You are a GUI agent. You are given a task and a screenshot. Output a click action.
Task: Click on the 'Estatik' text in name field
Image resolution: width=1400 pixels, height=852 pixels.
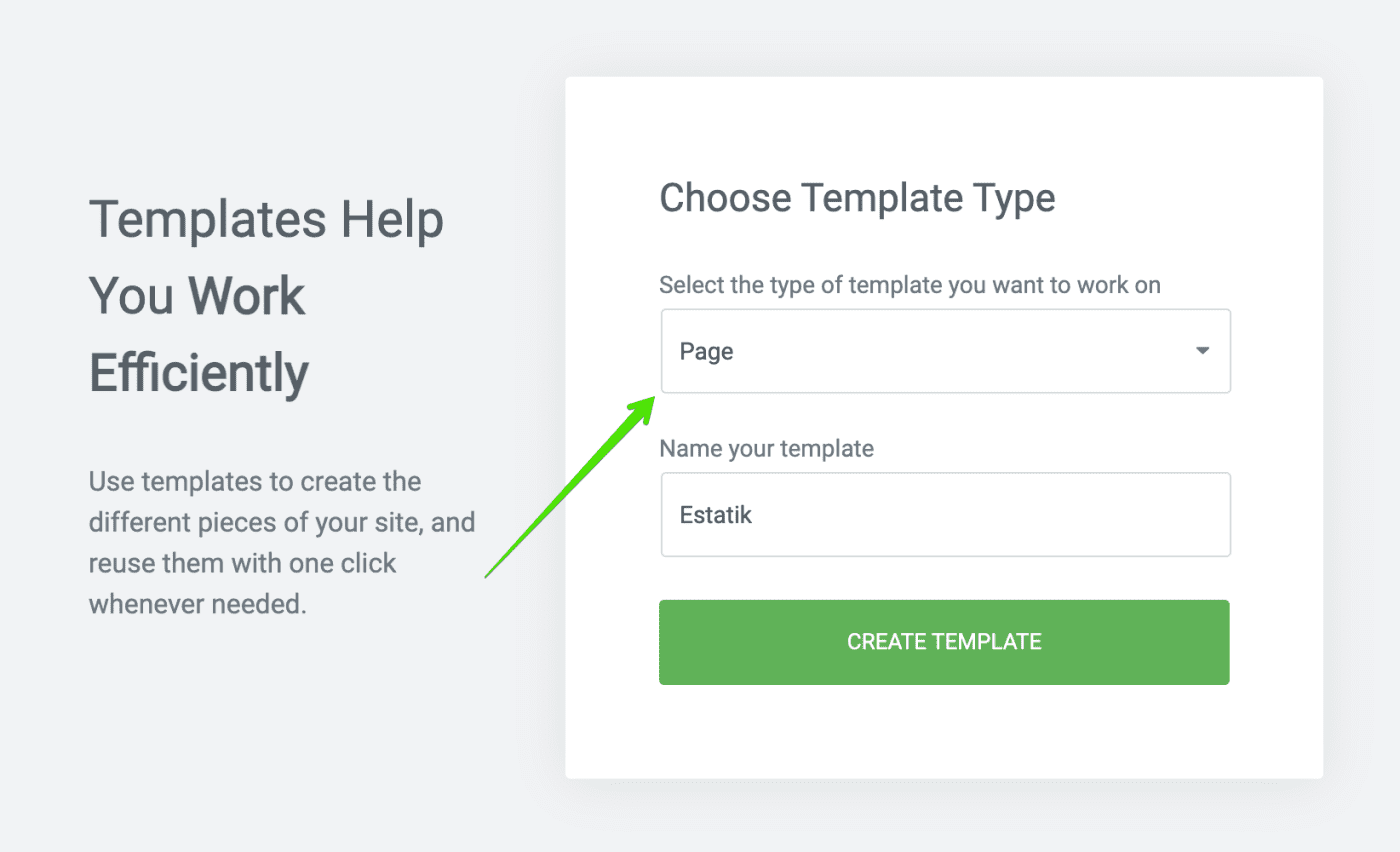pos(715,516)
